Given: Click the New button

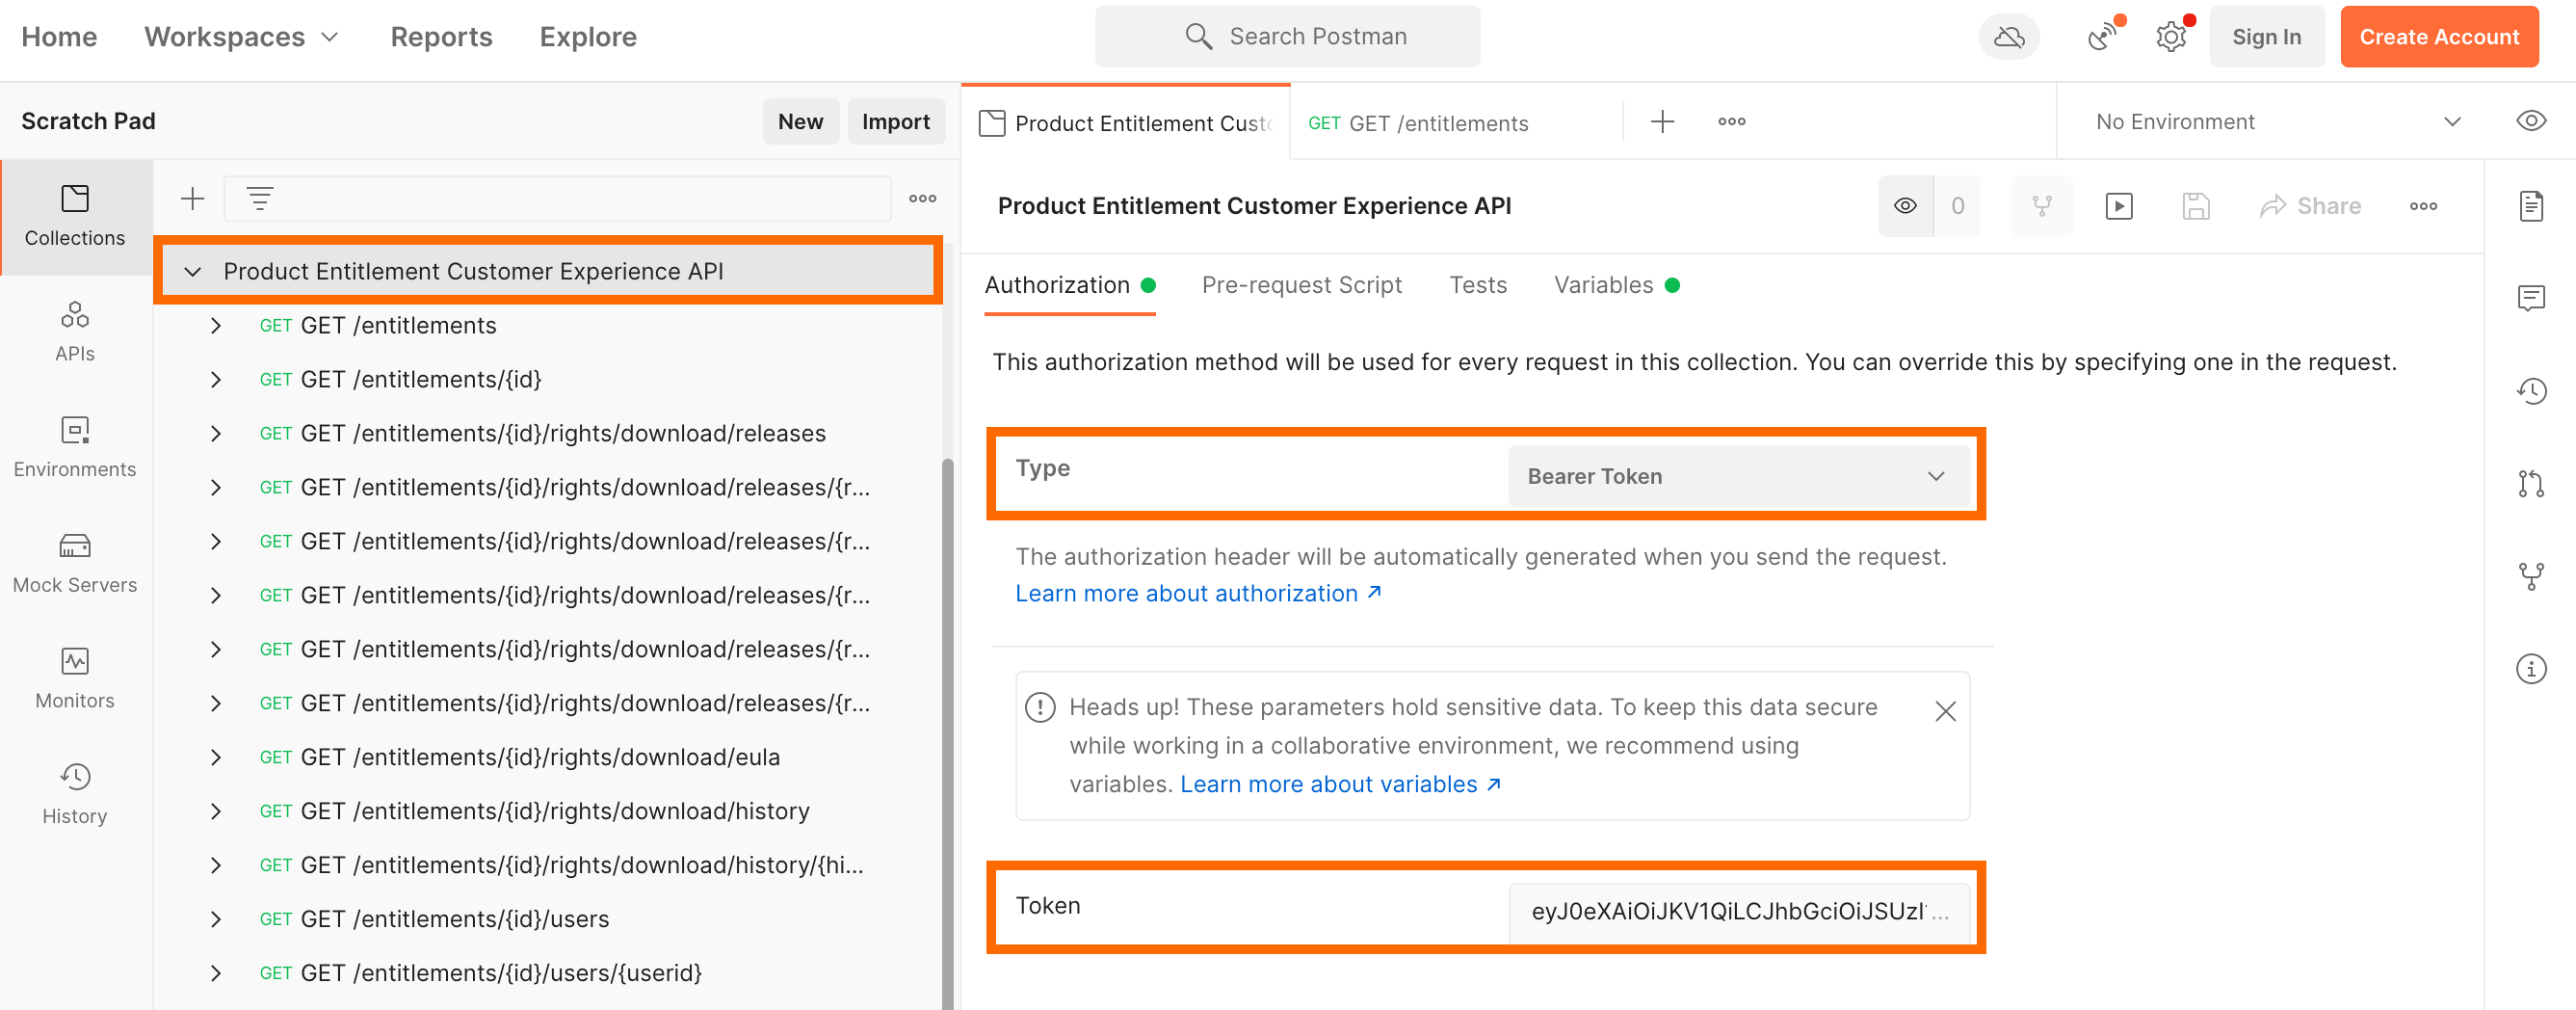Looking at the screenshot, I should pos(800,121).
